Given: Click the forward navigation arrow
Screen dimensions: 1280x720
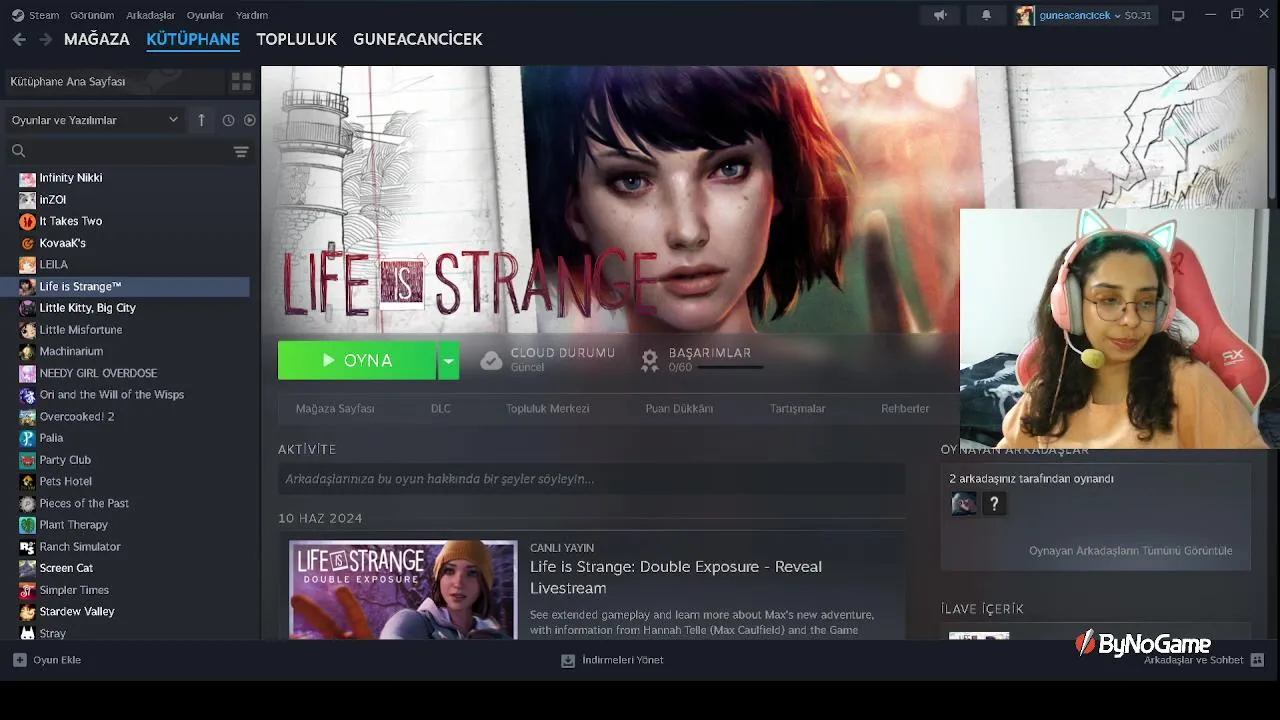Looking at the screenshot, I should (45, 39).
